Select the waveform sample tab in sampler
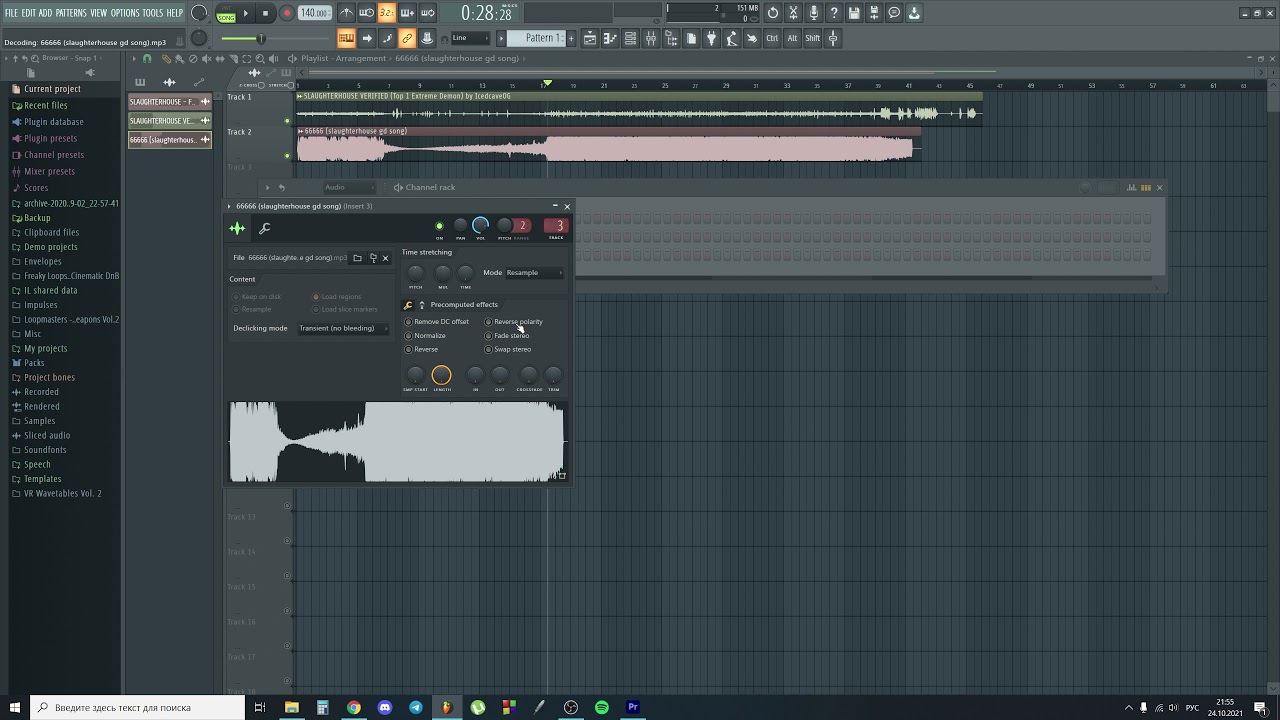 tap(238, 229)
